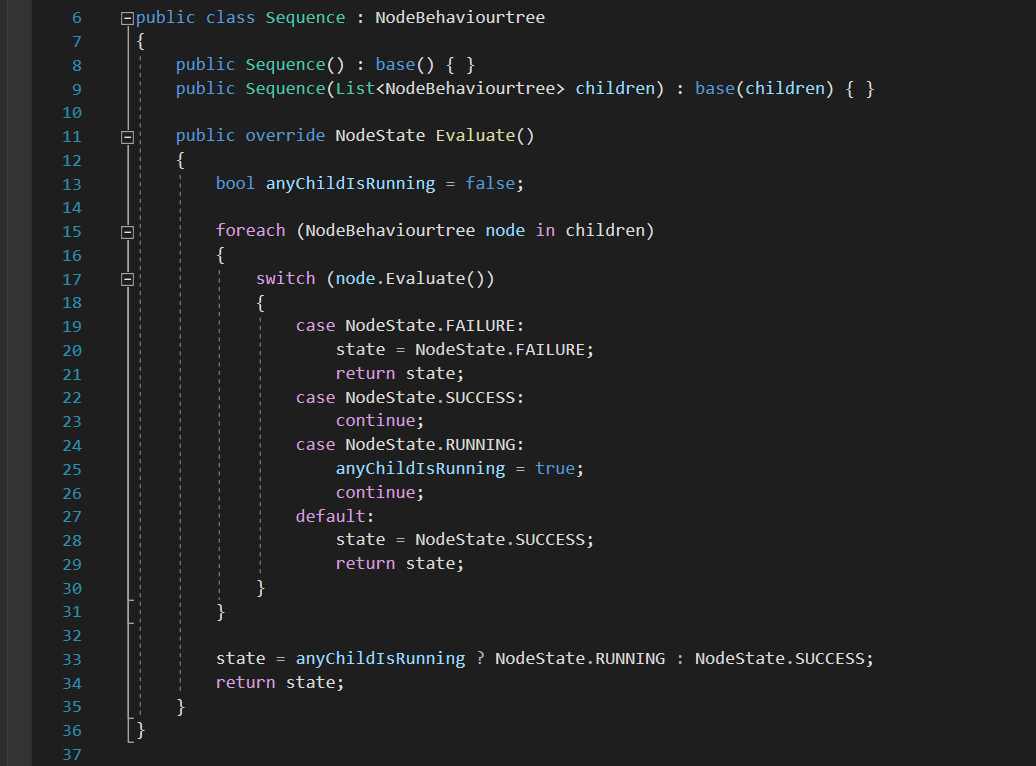Image resolution: width=1036 pixels, height=766 pixels.
Task: Collapse the switch statement block
Action: pyautogui.click(x=127, y=279)
